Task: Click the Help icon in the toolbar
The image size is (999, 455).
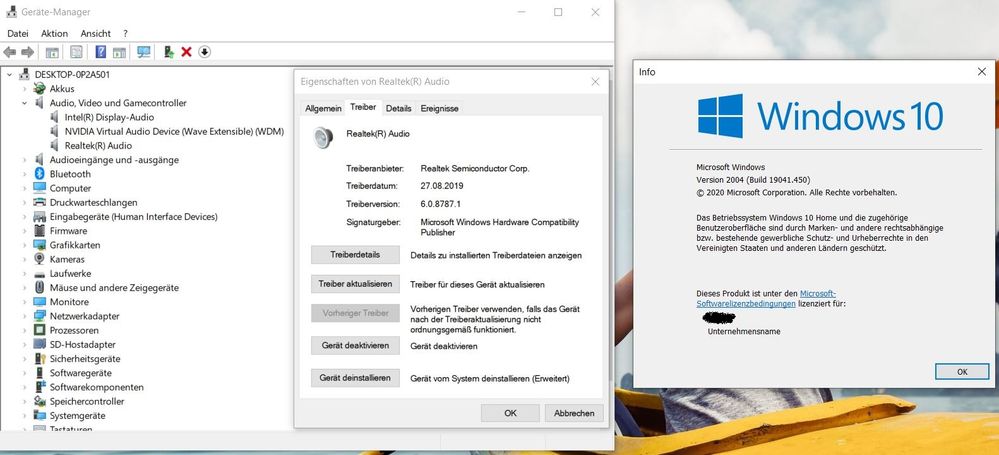Action: (100, 52)
